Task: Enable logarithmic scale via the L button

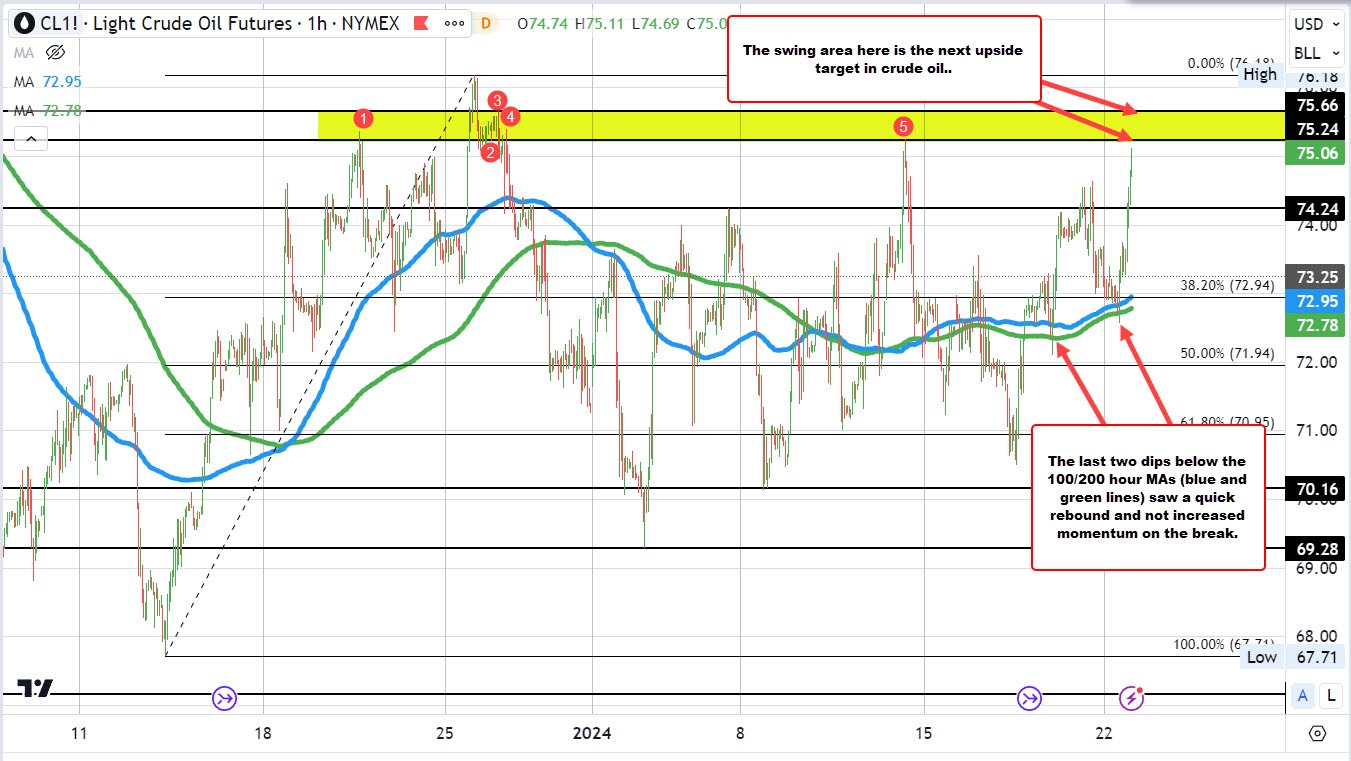Action: [1330, 695]
